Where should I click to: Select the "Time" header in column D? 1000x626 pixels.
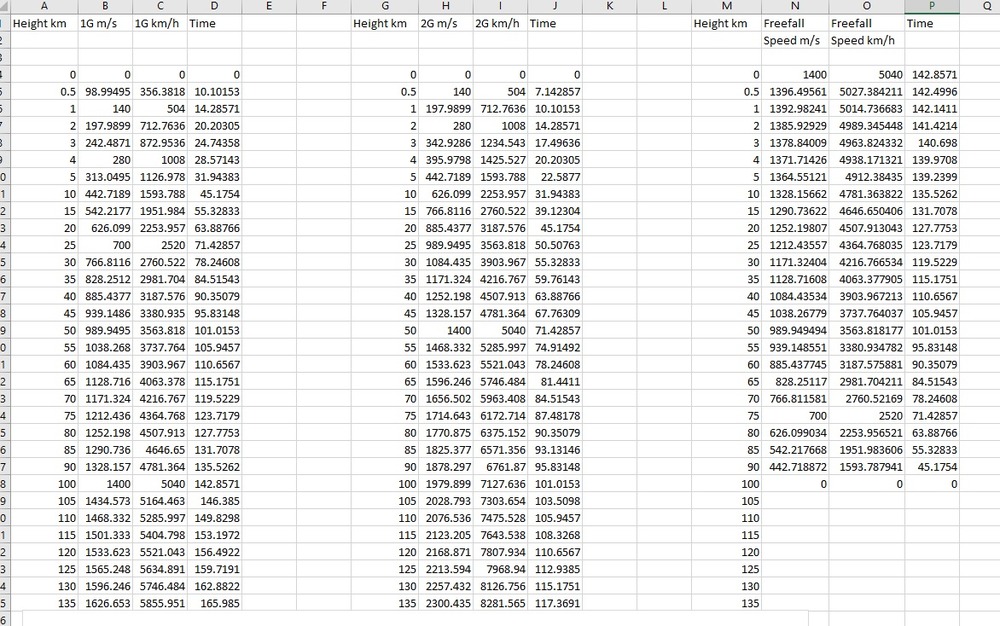point(214,23)
